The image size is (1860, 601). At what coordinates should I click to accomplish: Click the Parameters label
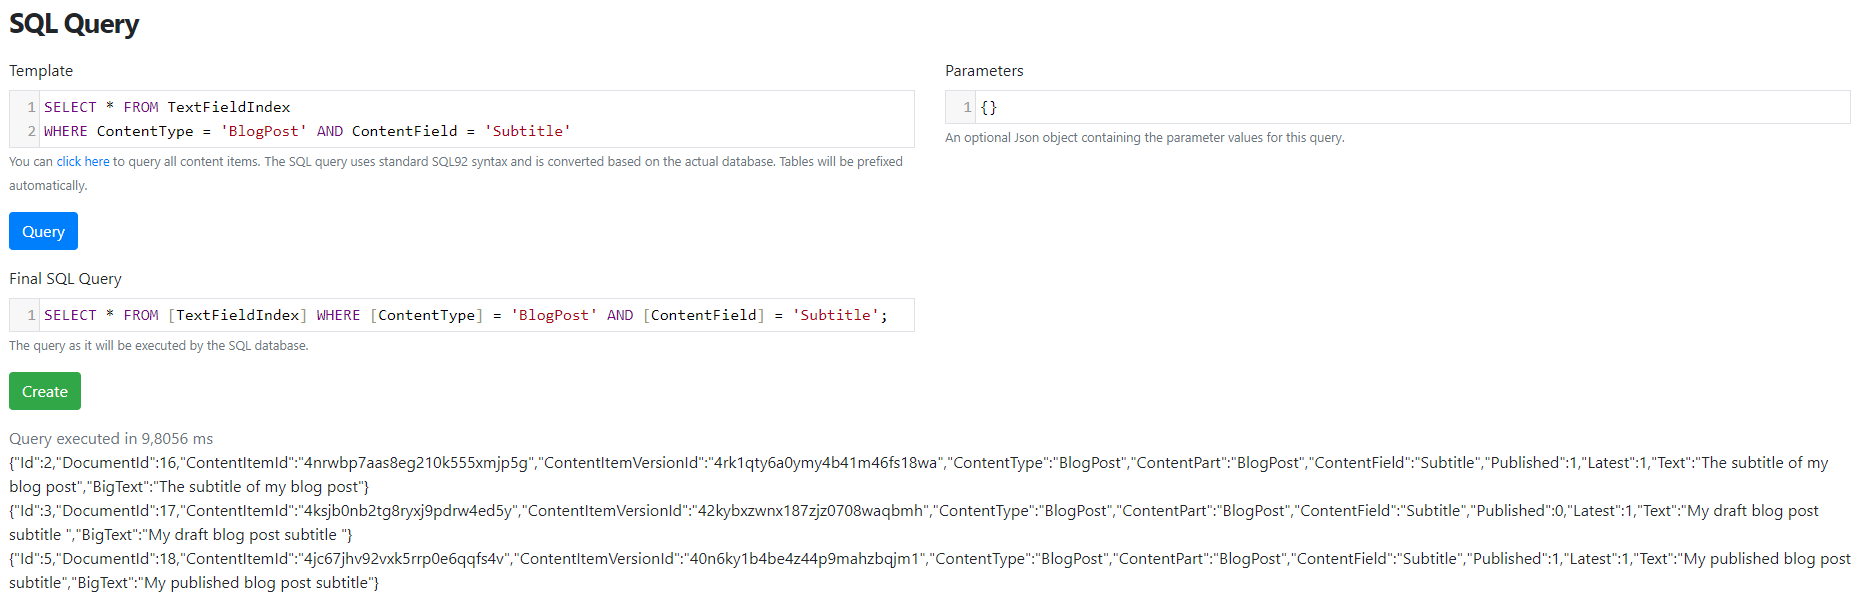[x=984, y=70]
